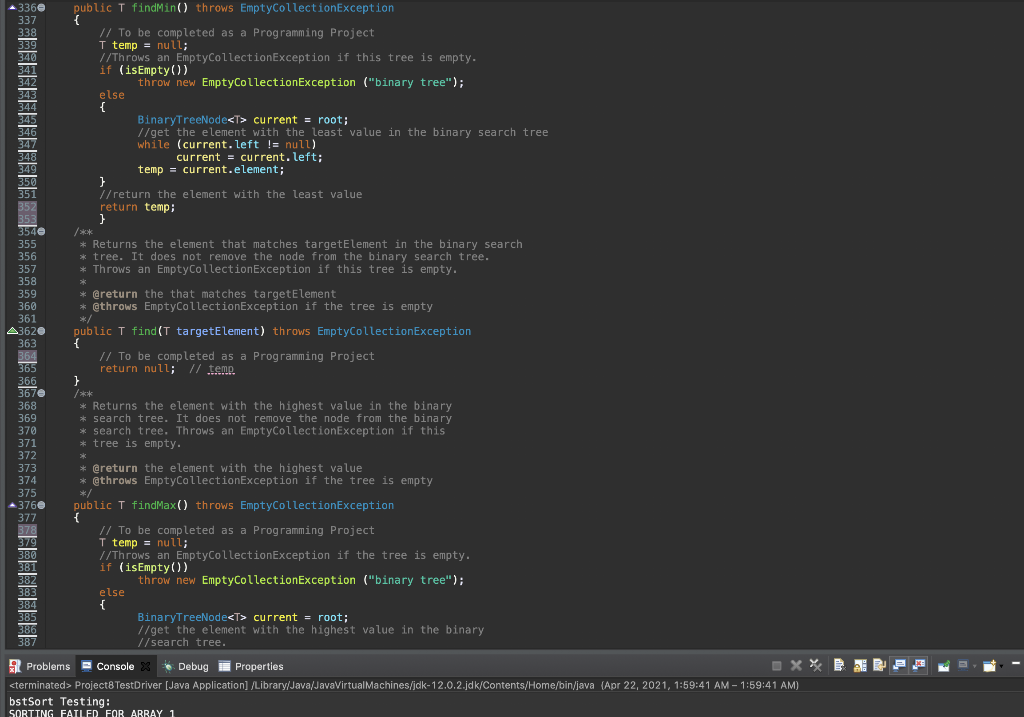
Task: Click line number 378 in the gutter
Action: [27, 530]
